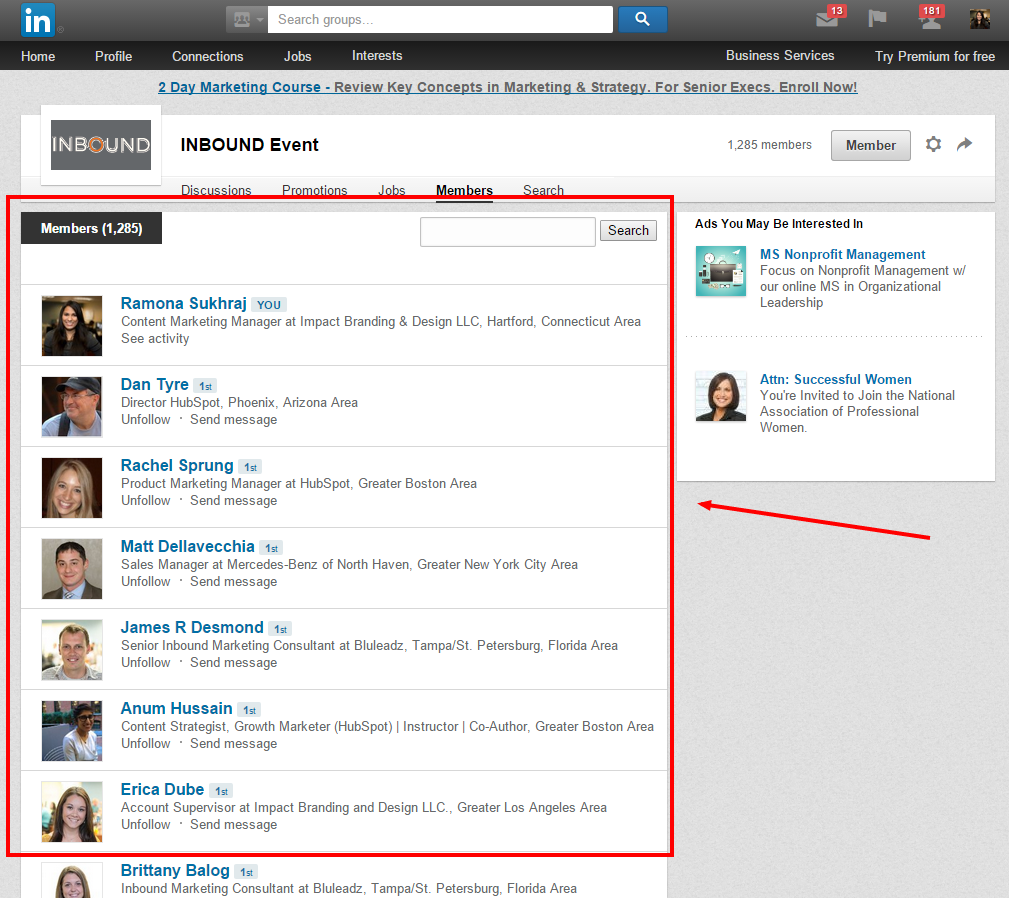Unfollow Matt Dellavecchia
The height and width of the screenshot is (898, 1009).
(x=146, y=582)
